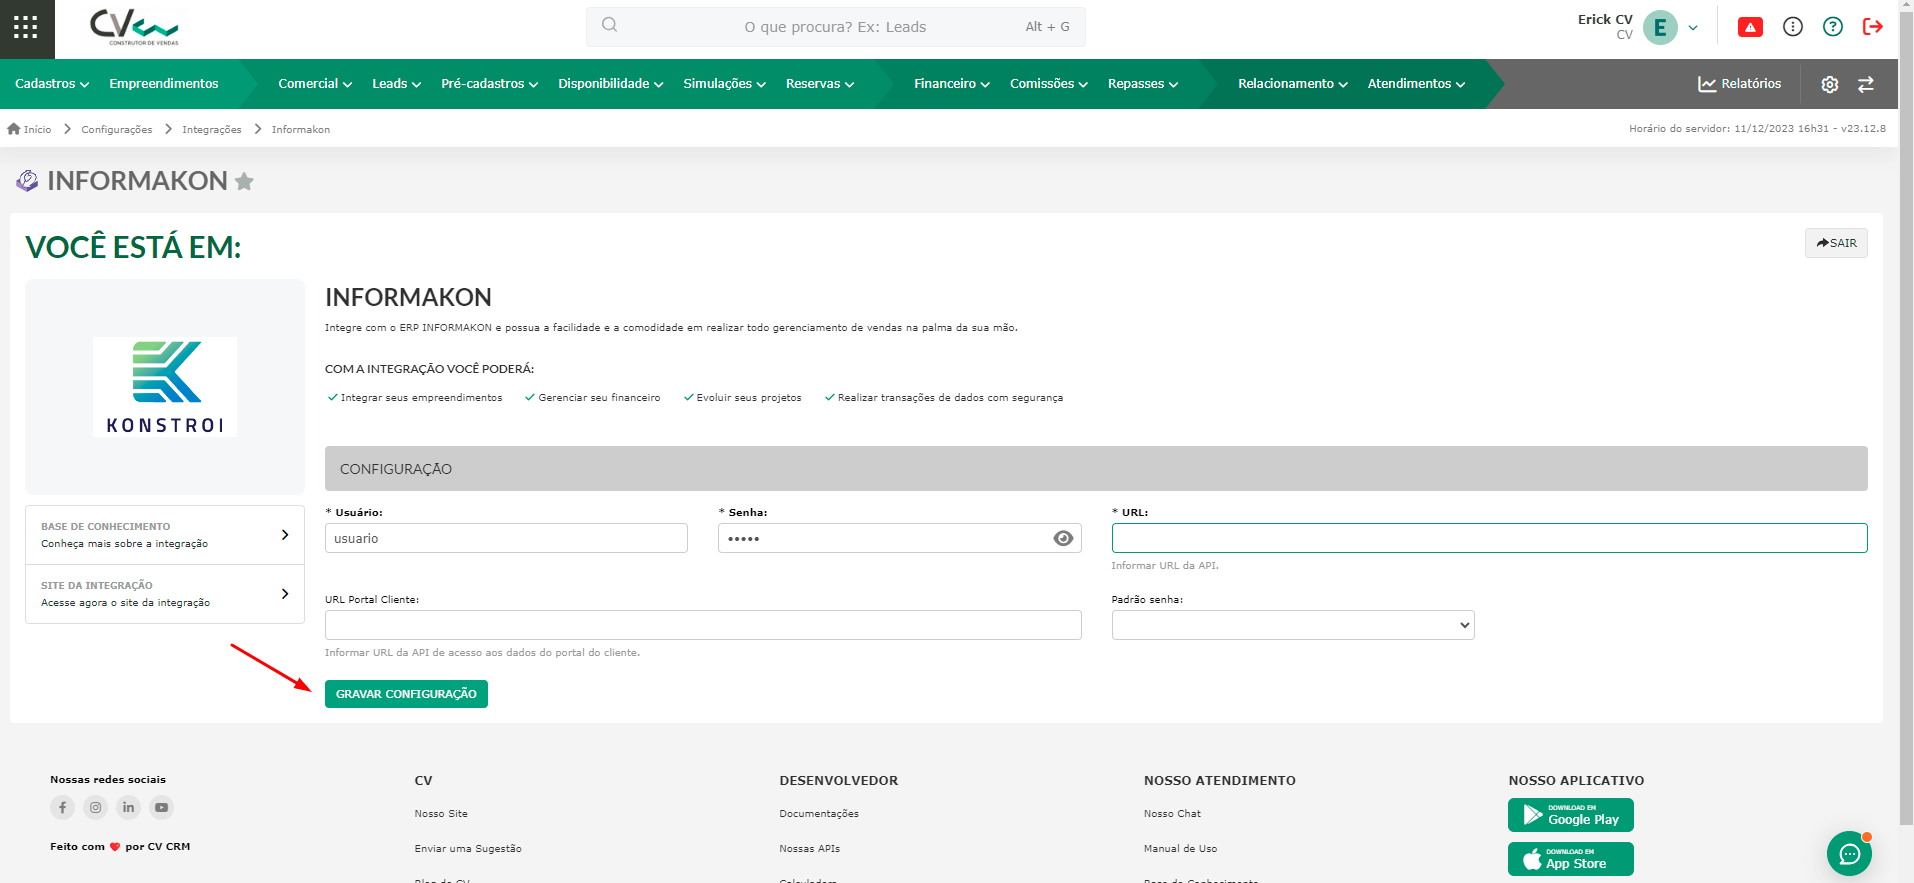Open Nosso Site footer link

click(441, 814)
